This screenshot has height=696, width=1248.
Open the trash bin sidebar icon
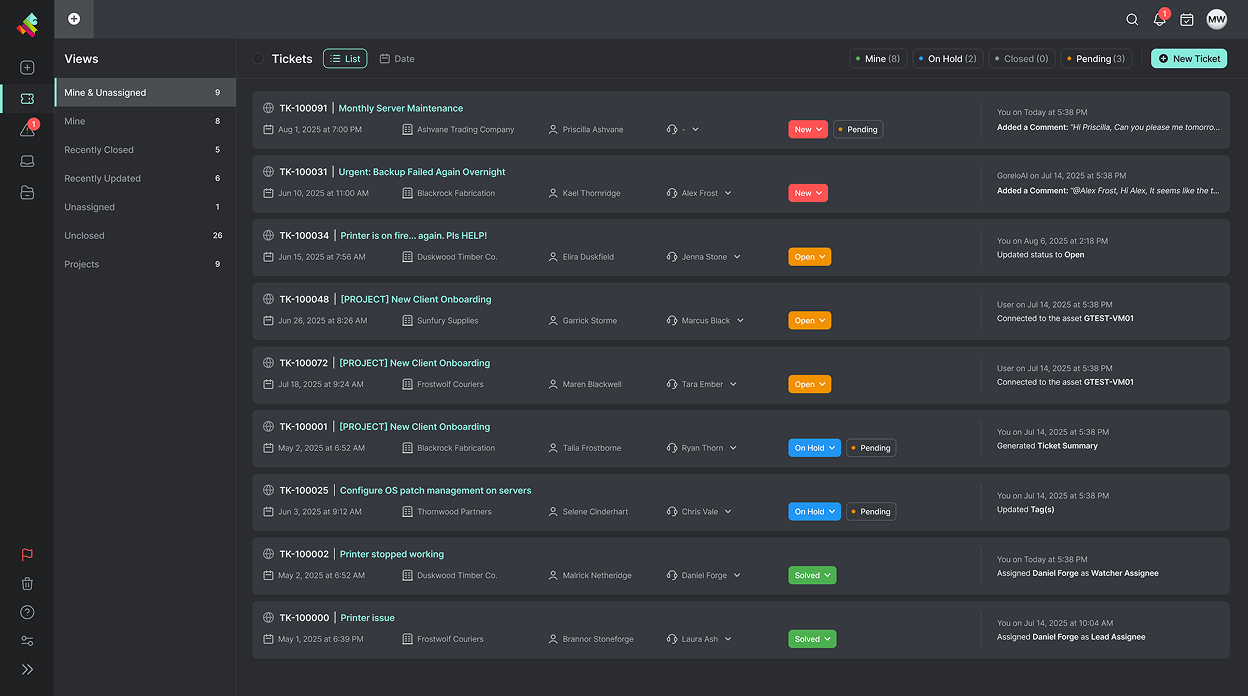[27, 584]
